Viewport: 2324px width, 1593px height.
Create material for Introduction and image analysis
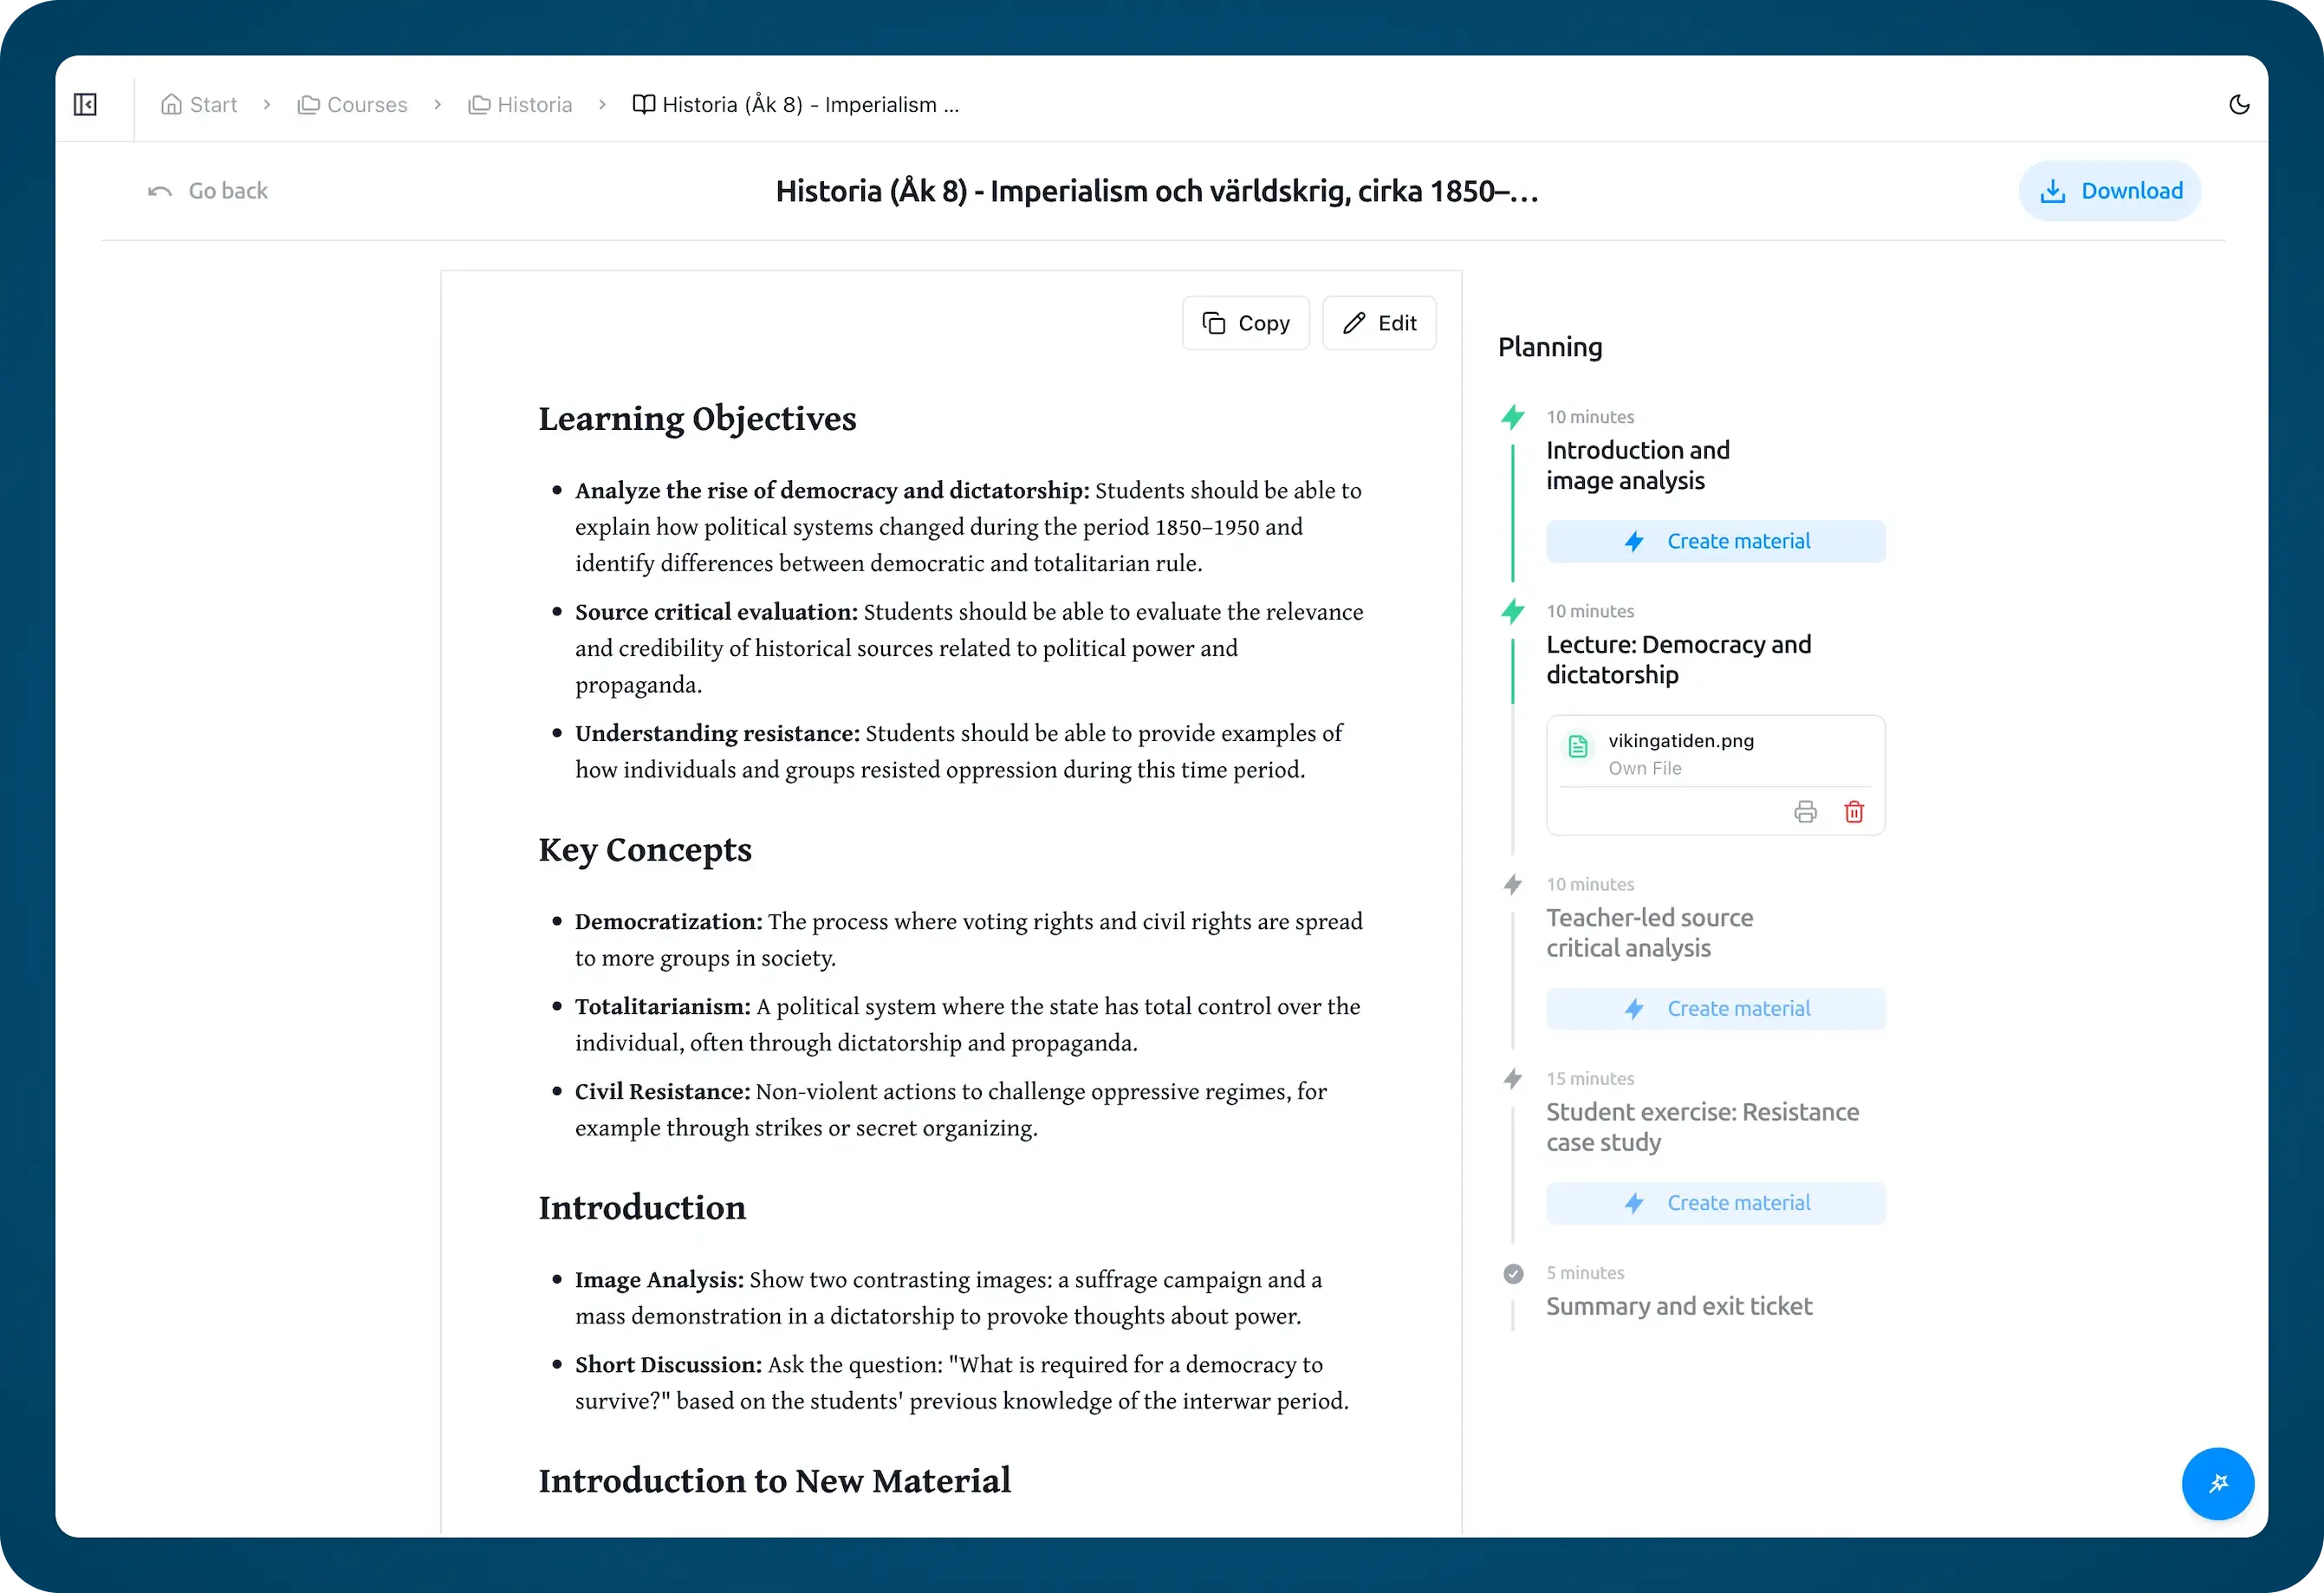(1715, 541)
